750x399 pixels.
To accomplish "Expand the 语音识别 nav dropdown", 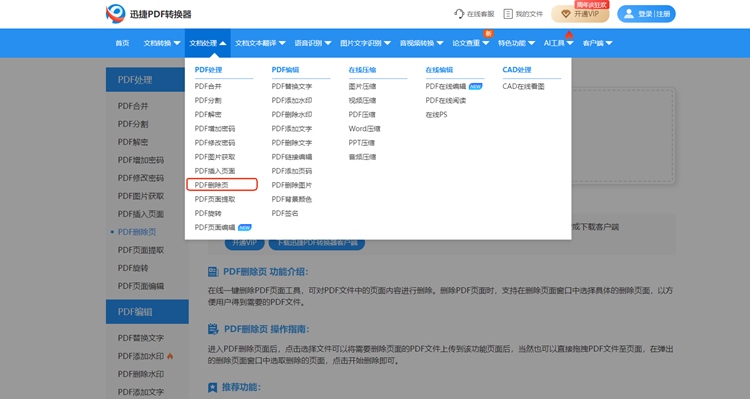I will pos(313,43).
